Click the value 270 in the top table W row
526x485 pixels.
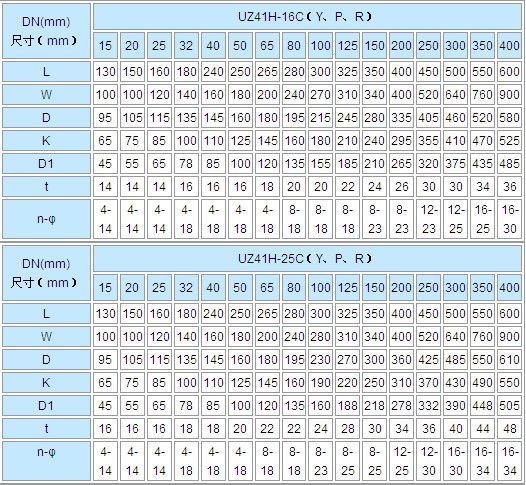click(321, 95)
